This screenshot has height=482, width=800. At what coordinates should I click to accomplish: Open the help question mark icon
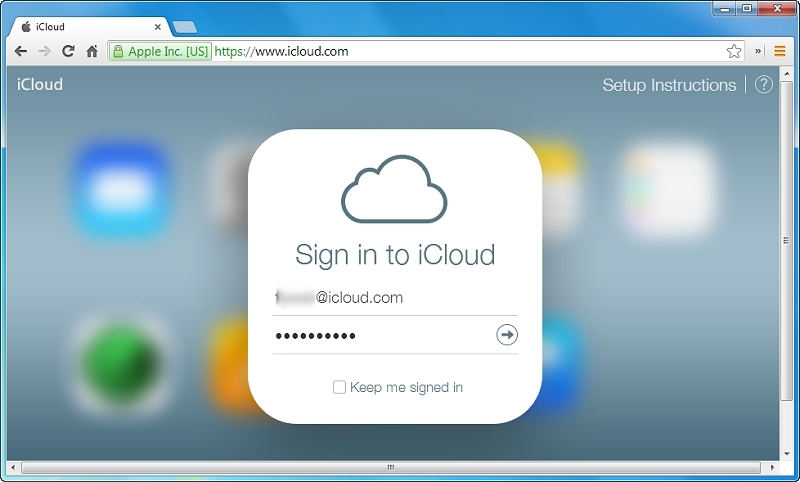(x=763, y=85)
